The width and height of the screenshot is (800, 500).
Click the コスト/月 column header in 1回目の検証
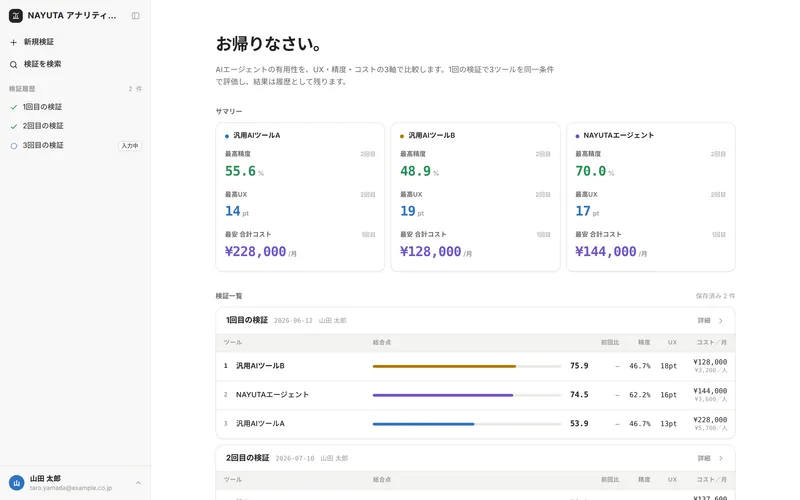coord(712,342)
